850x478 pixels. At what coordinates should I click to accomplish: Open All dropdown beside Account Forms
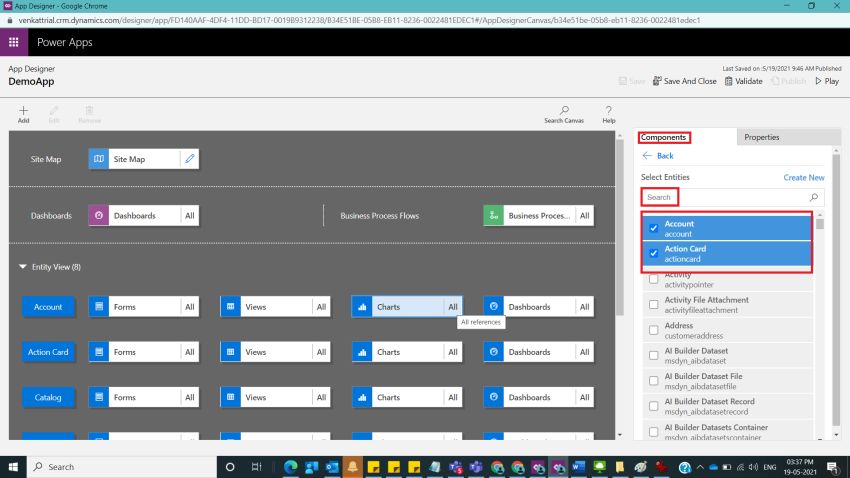pyautogui.click(x=189, y=307)
